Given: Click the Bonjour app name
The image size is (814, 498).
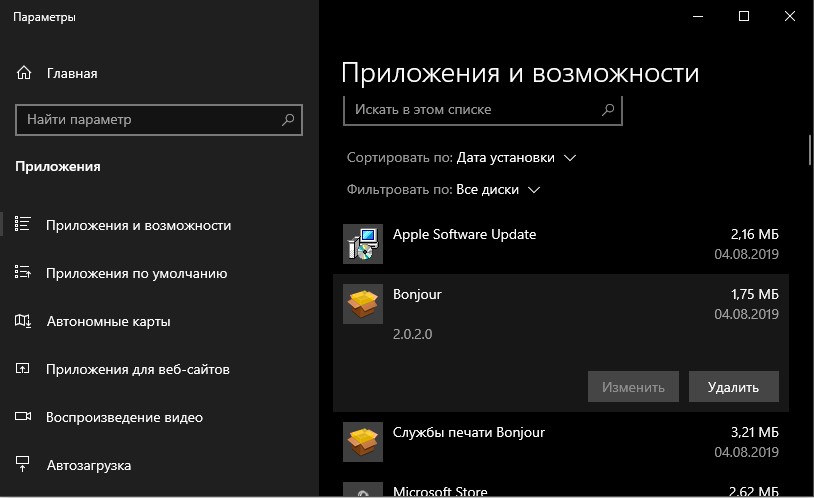Looking at the screenshot, I should click(417, 294).
